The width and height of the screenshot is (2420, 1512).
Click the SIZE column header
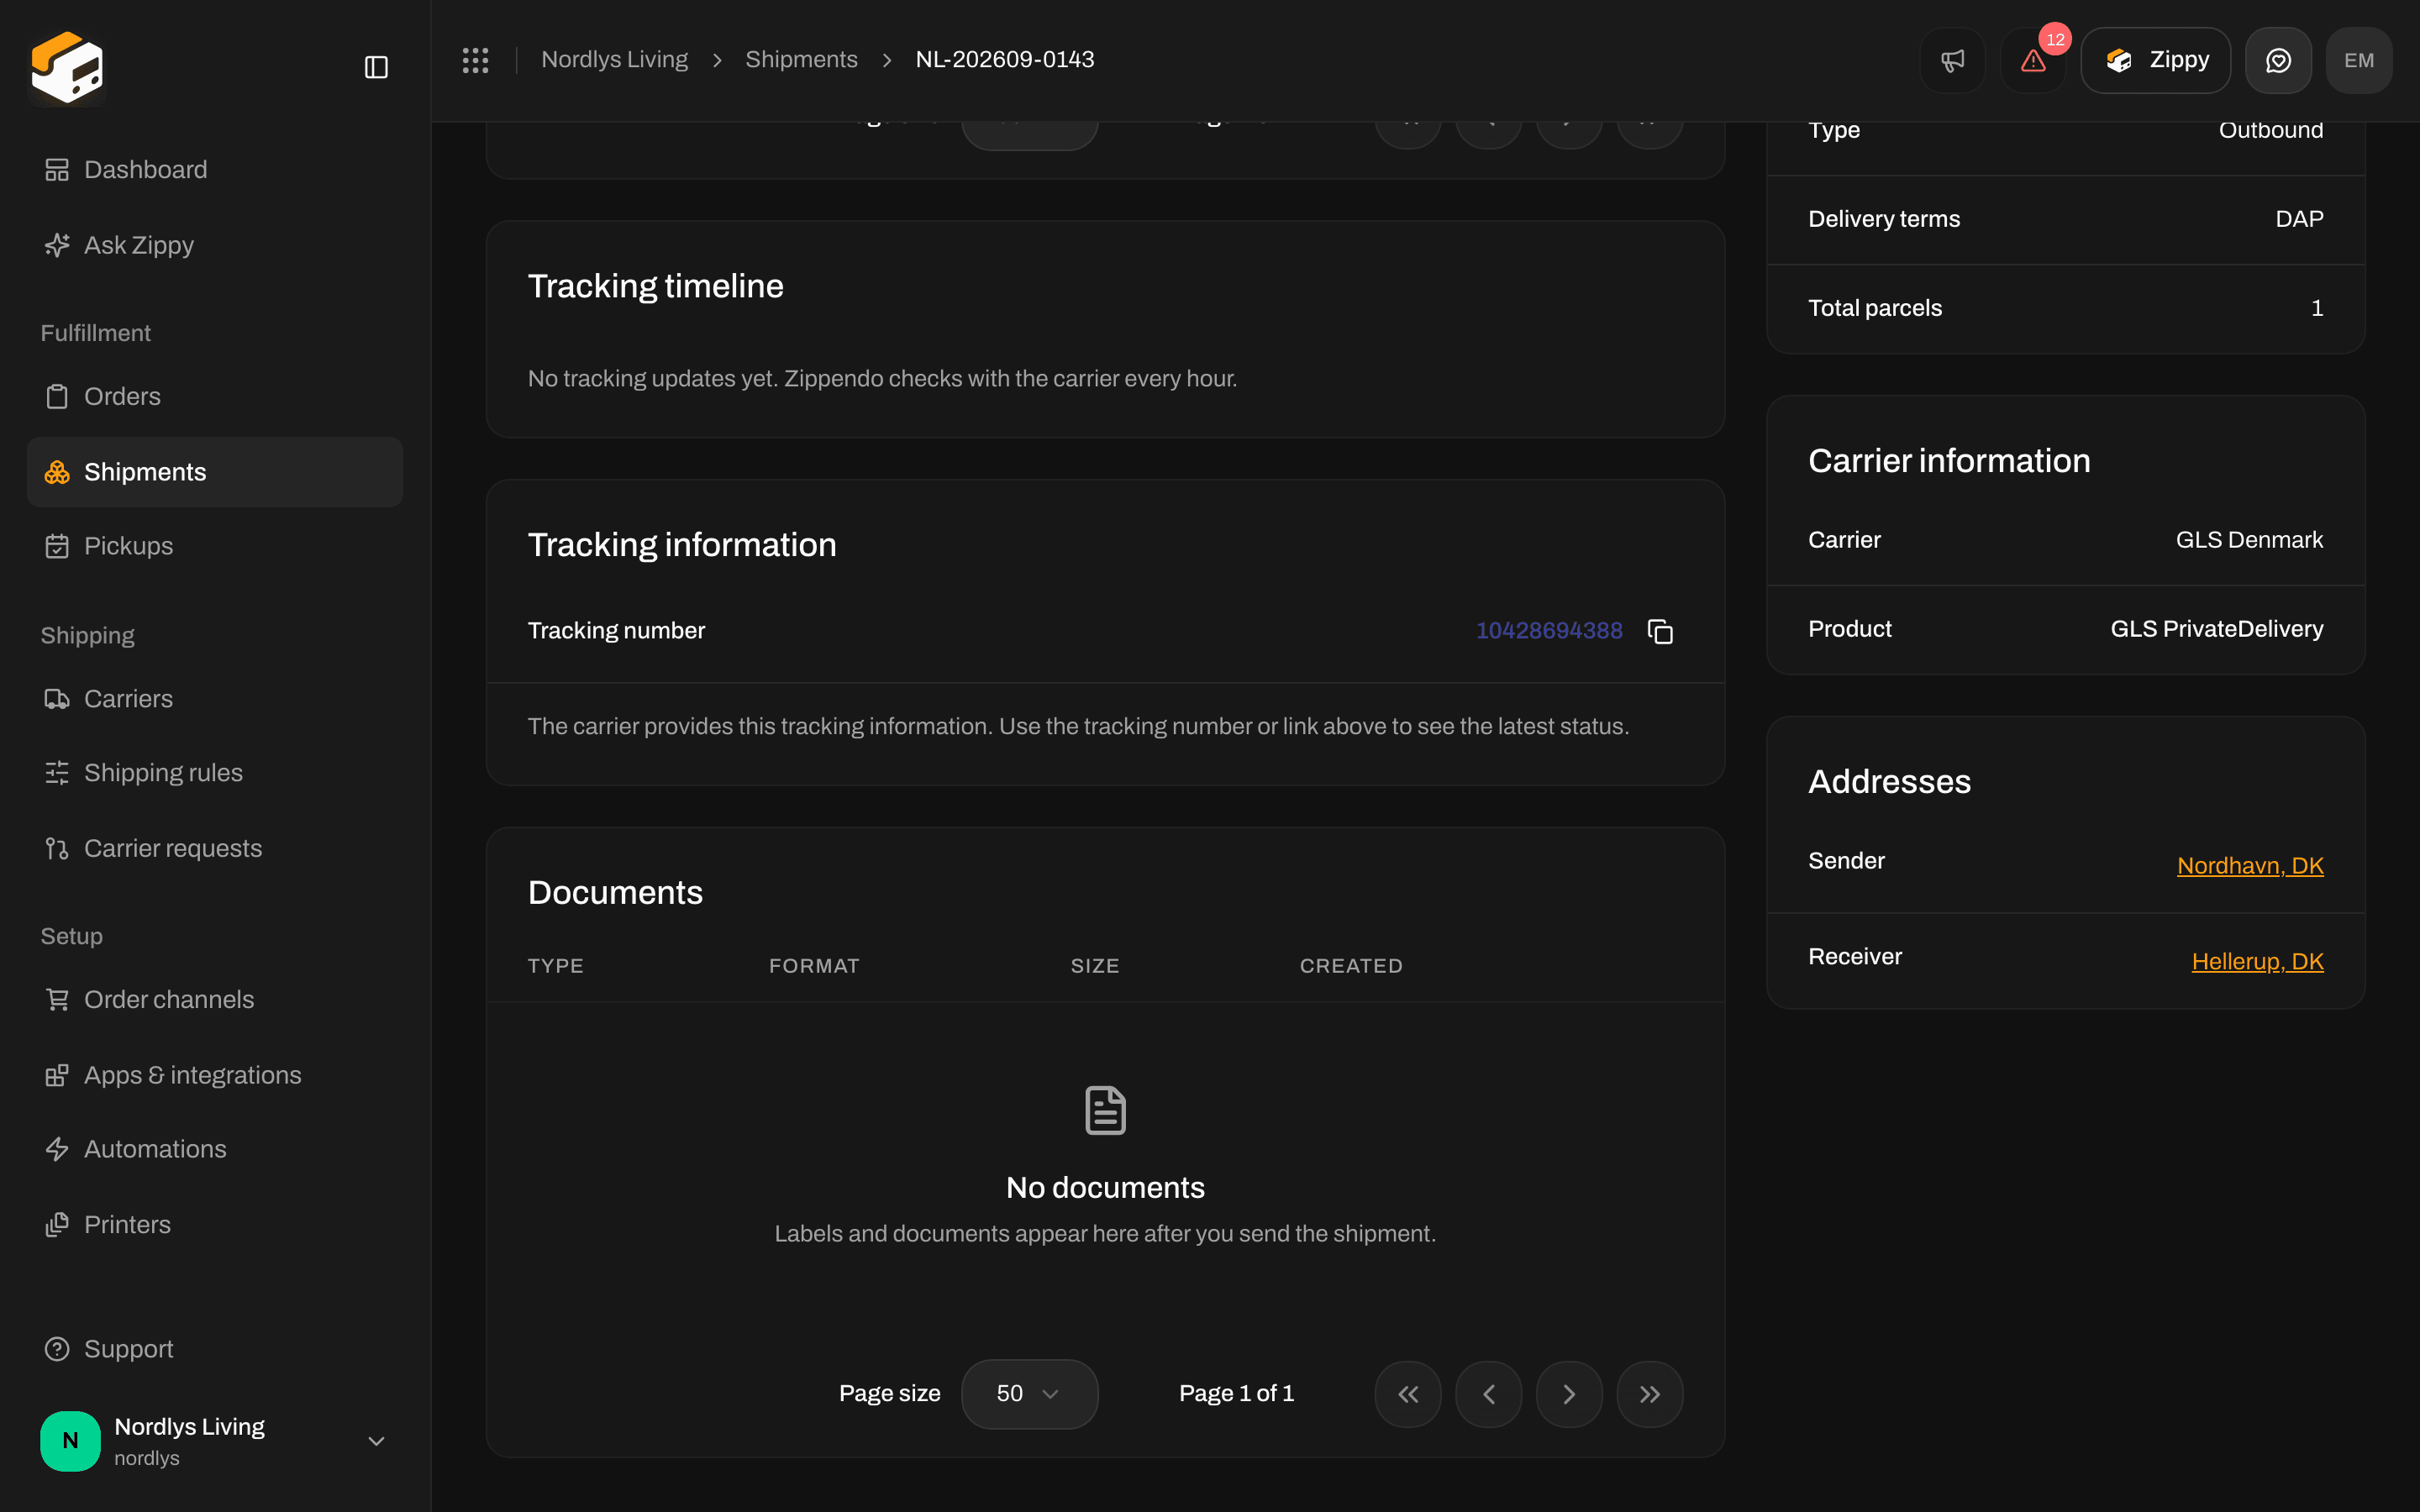click(1095, 966)
